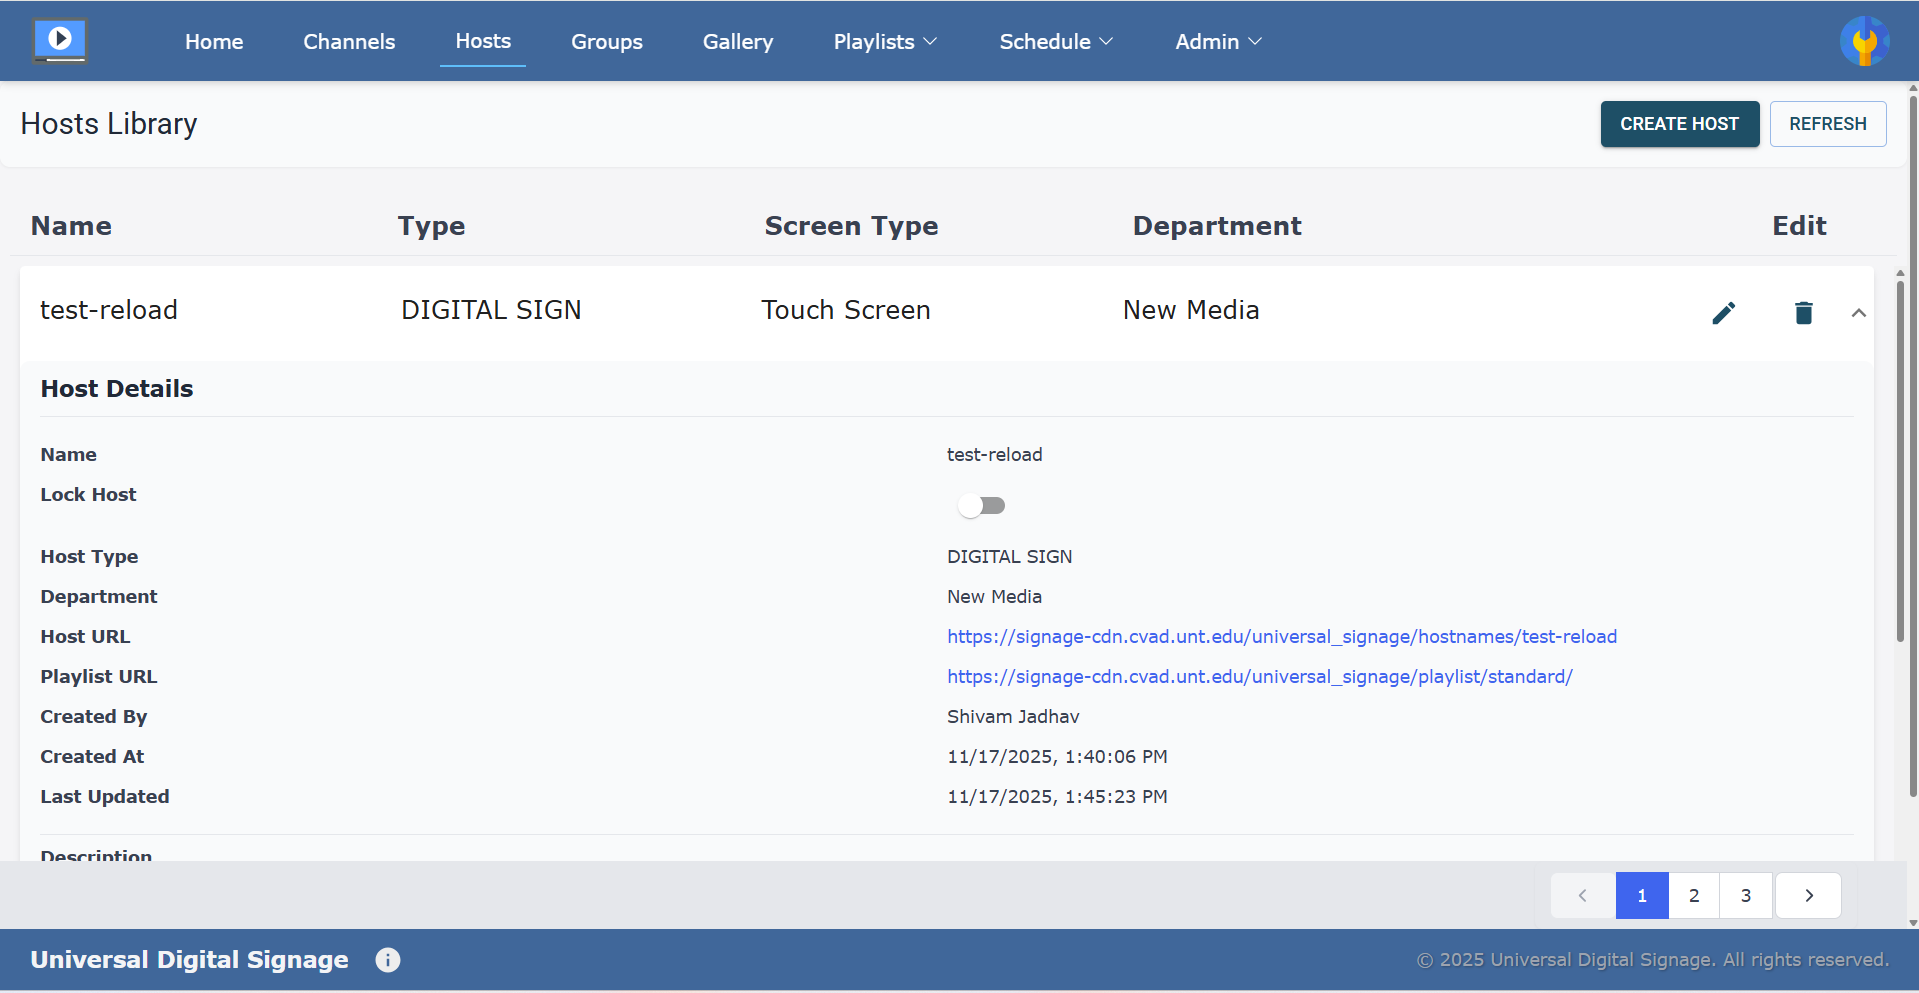The width and height of the screenshot is (1919, 993).
Task: Expand the Admin dropdown menu
Action: tap(1217, 41)
